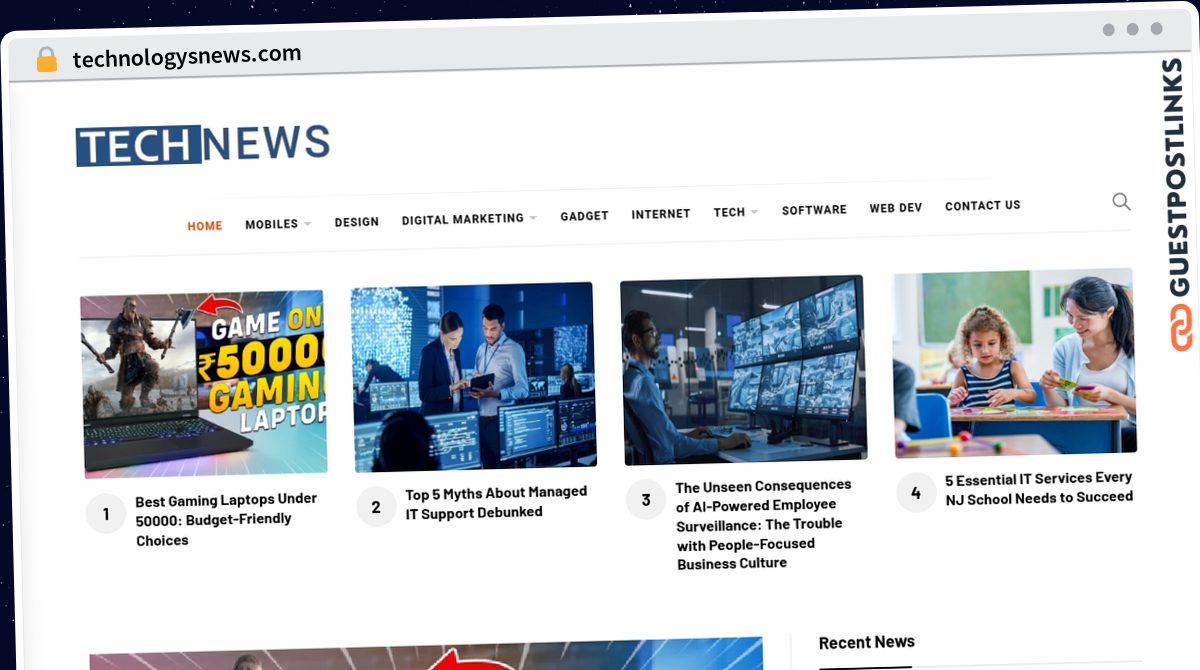Click the number 3 article badge
The width and height of the screenshot is (1200, 670).
(x=646, y=500)
